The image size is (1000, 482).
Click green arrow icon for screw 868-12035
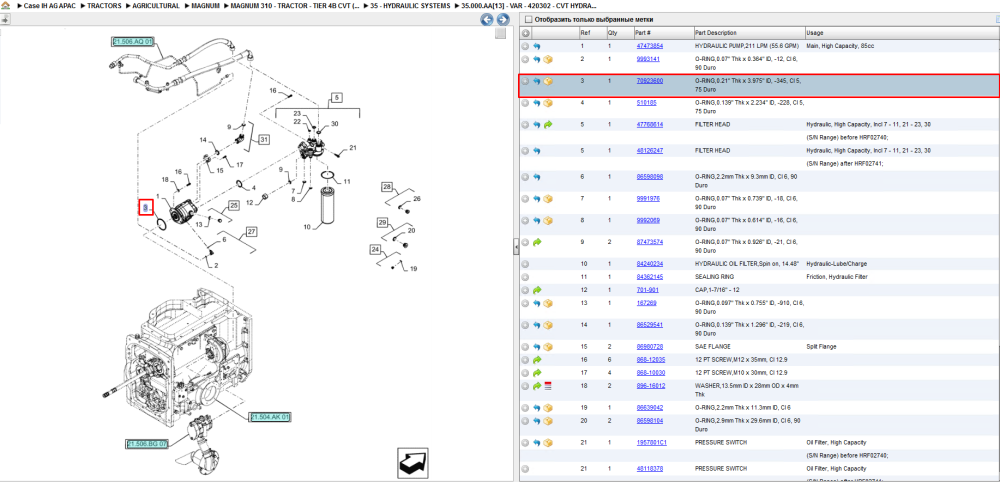click(536, 360)
